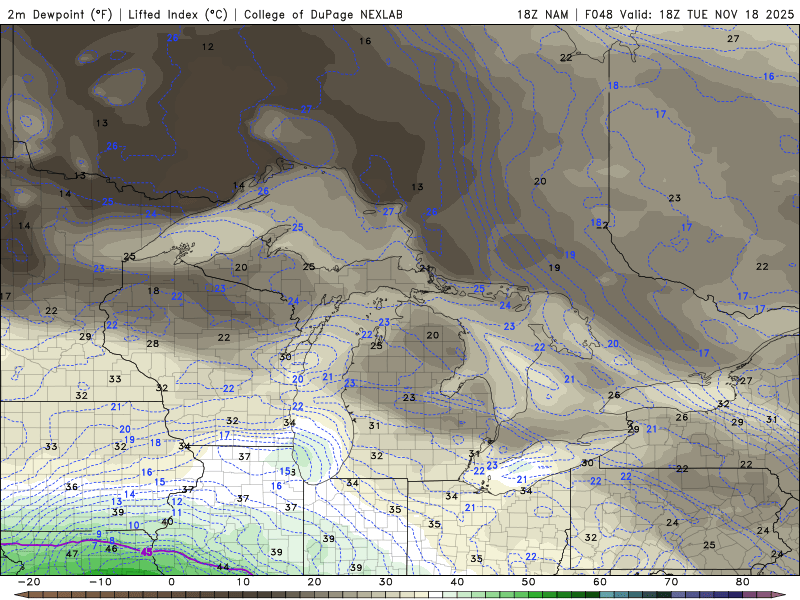Viewport: 800px width, 600px height.
Task: Click the blue "7" lifted index label
Action: [95, 545]
